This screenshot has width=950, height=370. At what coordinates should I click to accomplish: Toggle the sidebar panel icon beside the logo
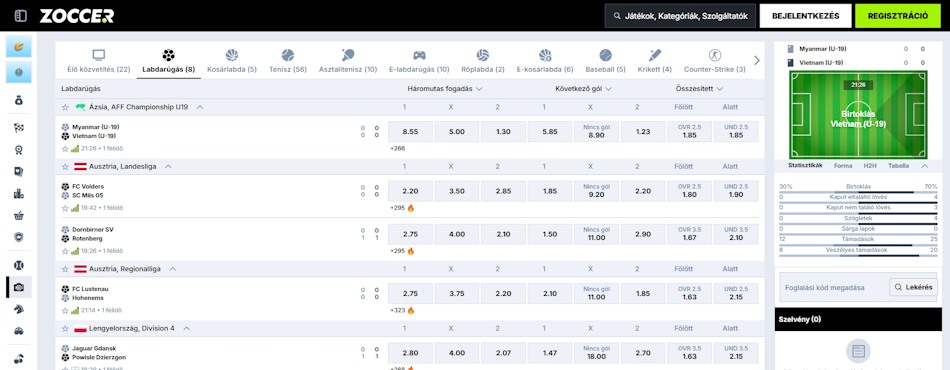pyautogui.click(x=21, y=16)
